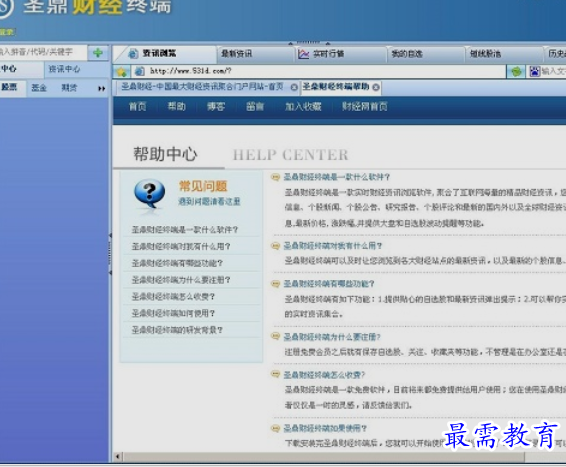This screenshot has width=566, height=467.
Task: Open FAQ link 圣鼎财经终端是一款什么软件?
Action: (x=184, y=230)
